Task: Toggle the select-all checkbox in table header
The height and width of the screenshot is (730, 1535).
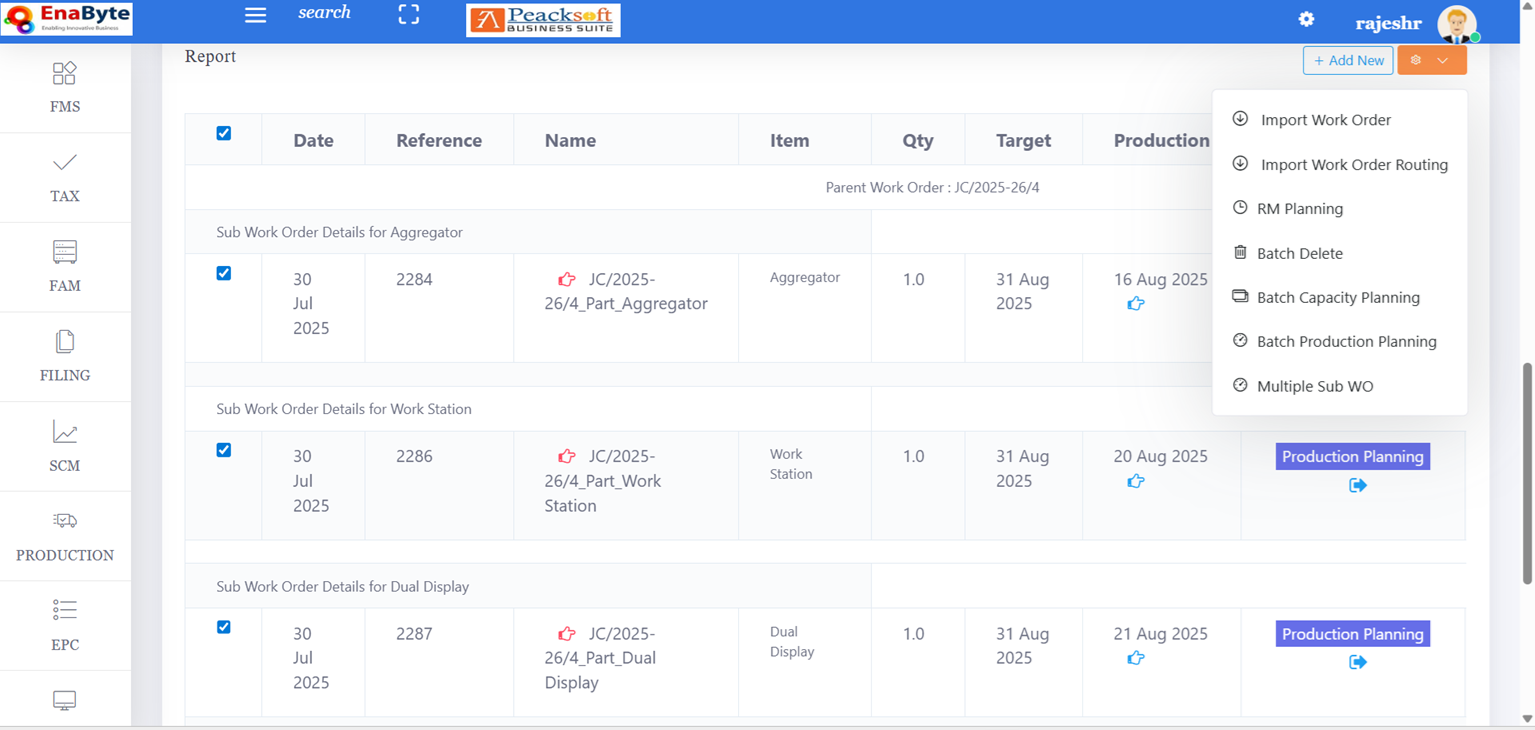Action: (224, 133)
